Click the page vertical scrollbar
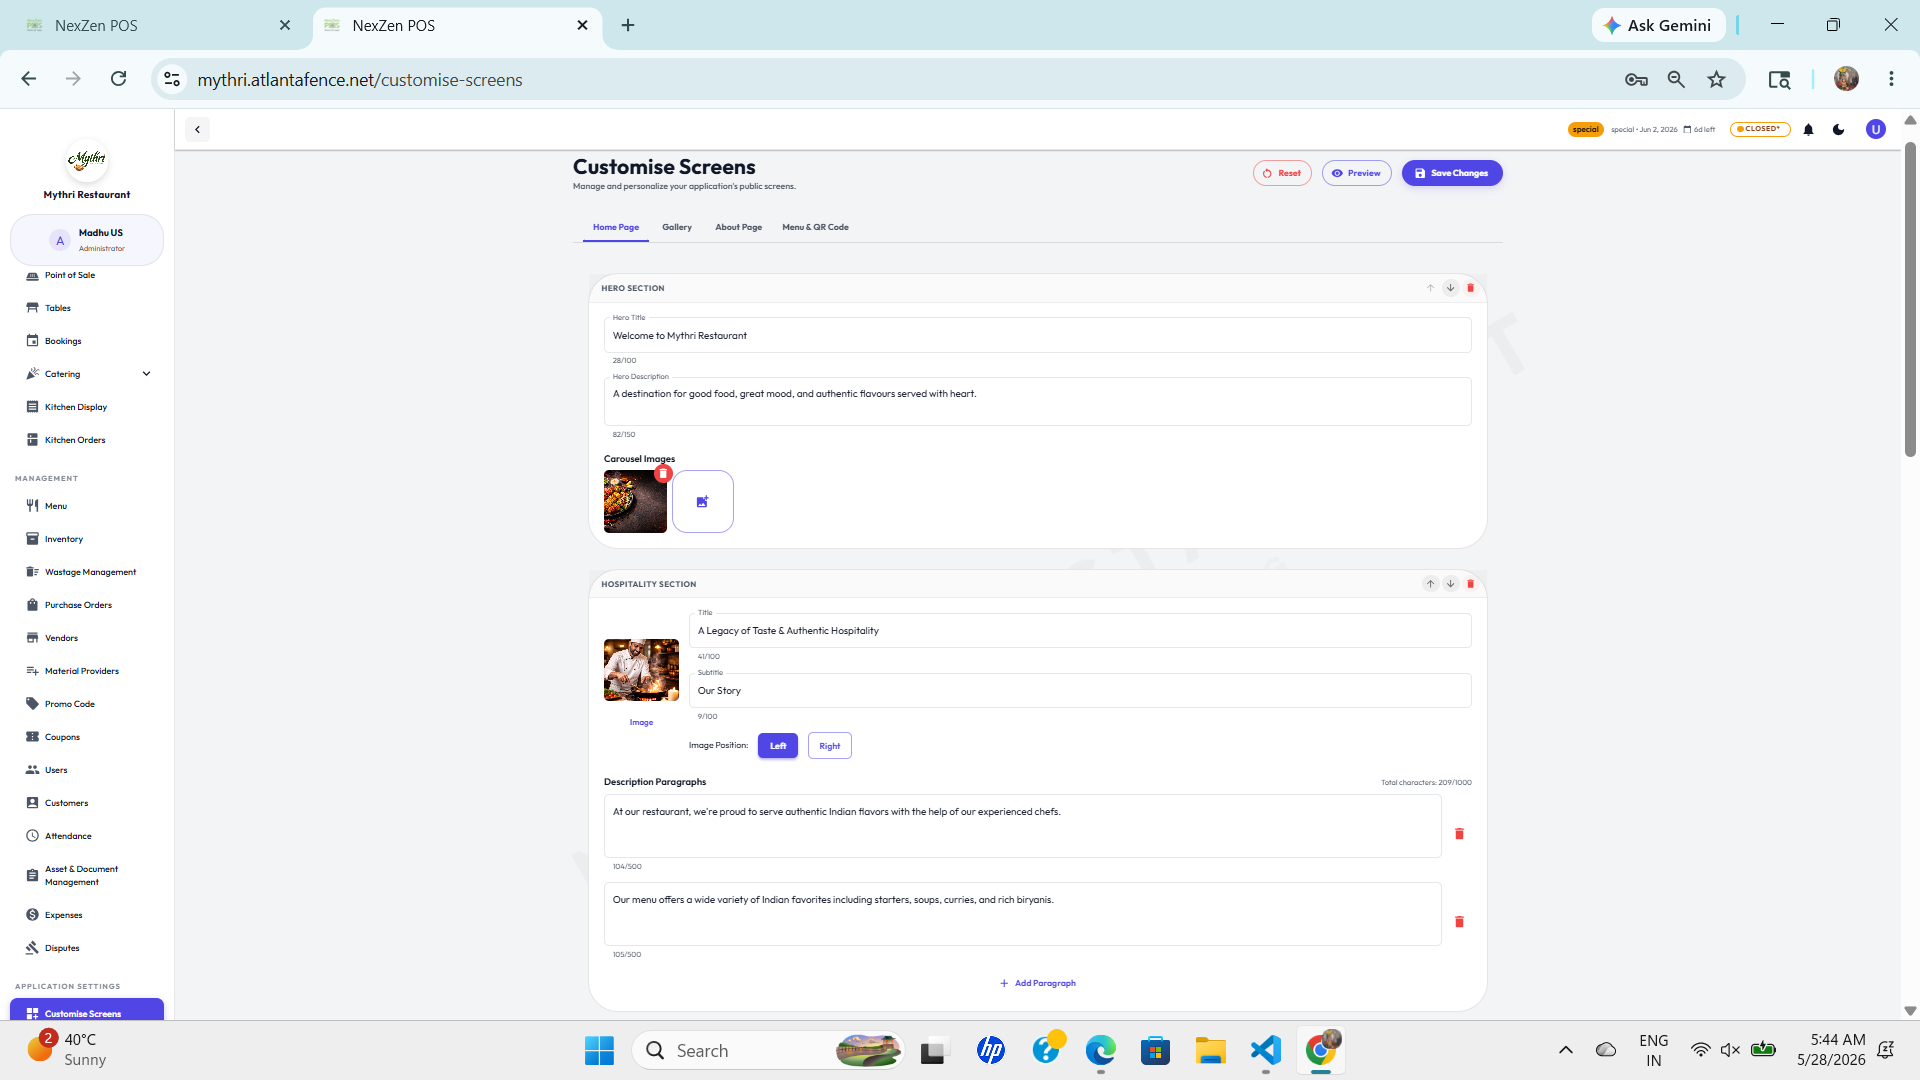Screen dimensions: 1920x1080 click(1910, 300)
